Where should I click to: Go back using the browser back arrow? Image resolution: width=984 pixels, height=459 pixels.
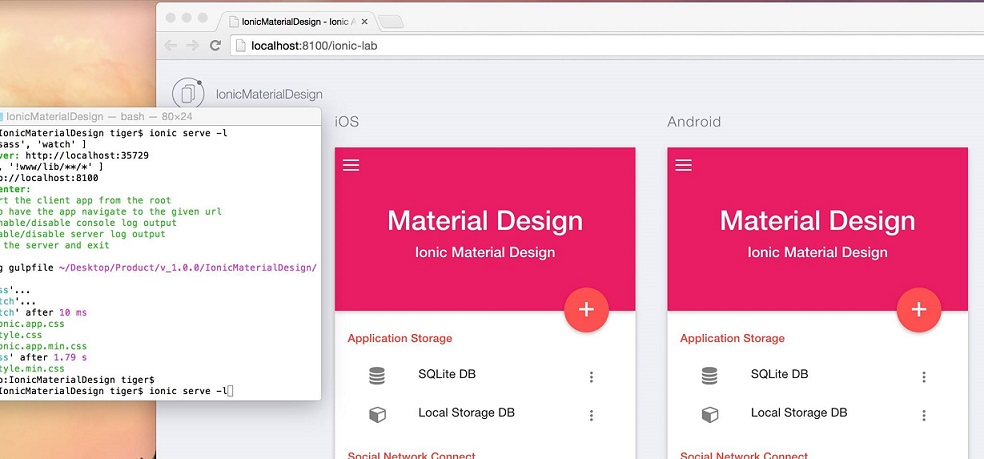click(x=170, y=46)
